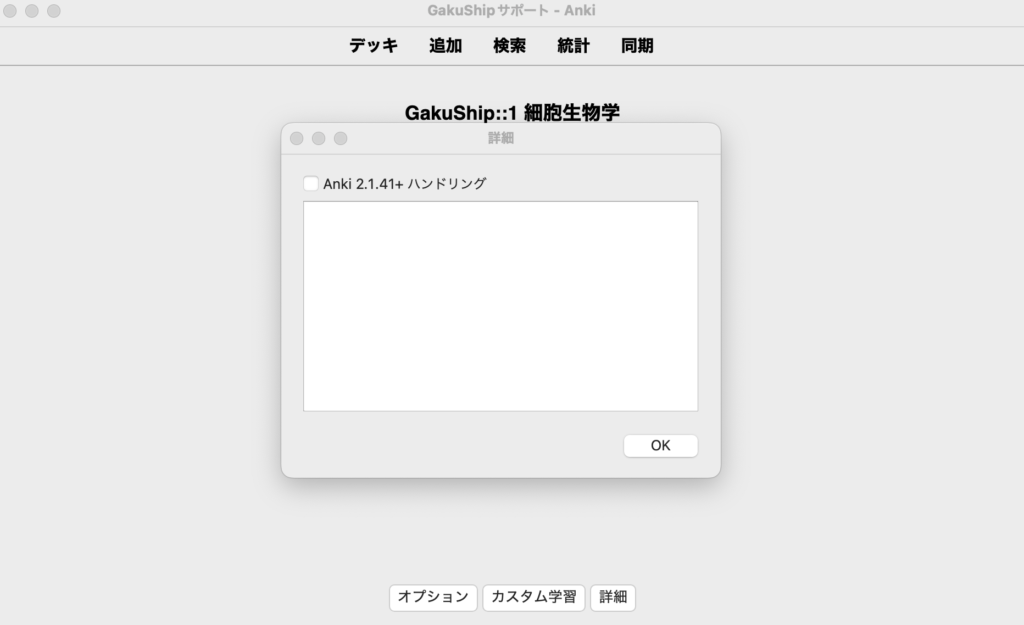Screen dimensions: 1024x625
Task: Open 検索 (Browse) from the toolbar
Action: [x=509, y=46]
